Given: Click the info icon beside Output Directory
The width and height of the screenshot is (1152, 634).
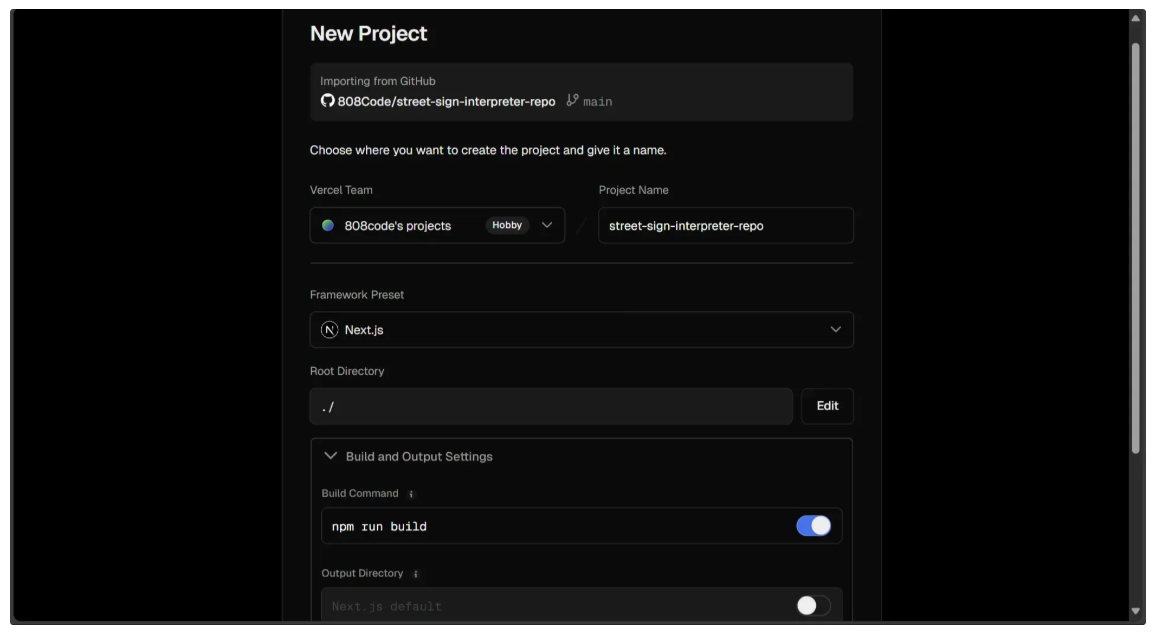Looking at the screenshot, I should click(x=415, y=574).
